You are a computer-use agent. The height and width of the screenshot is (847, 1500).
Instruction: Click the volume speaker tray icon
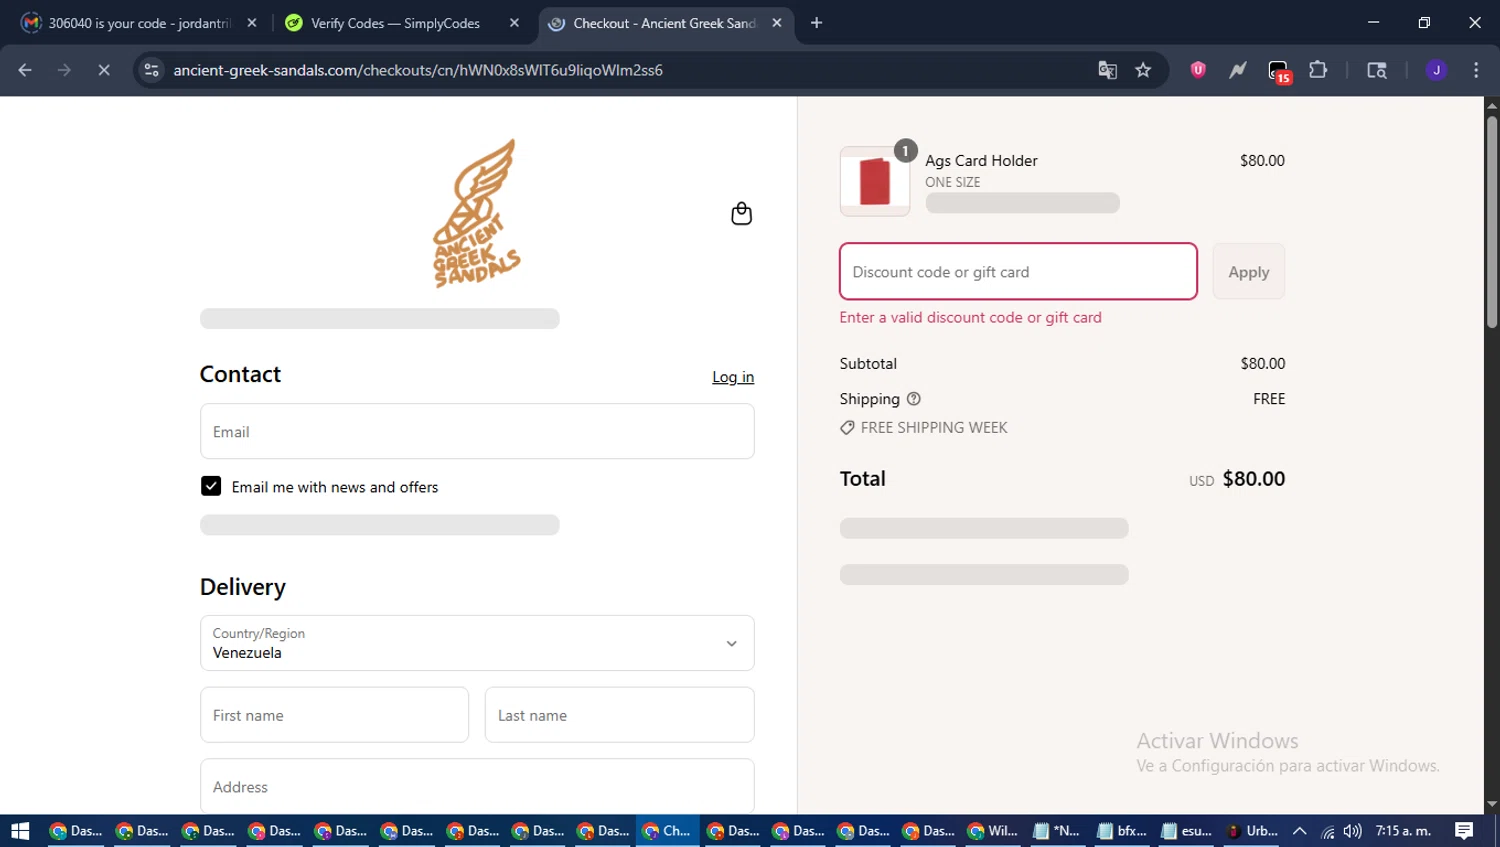click(1352, 831)
